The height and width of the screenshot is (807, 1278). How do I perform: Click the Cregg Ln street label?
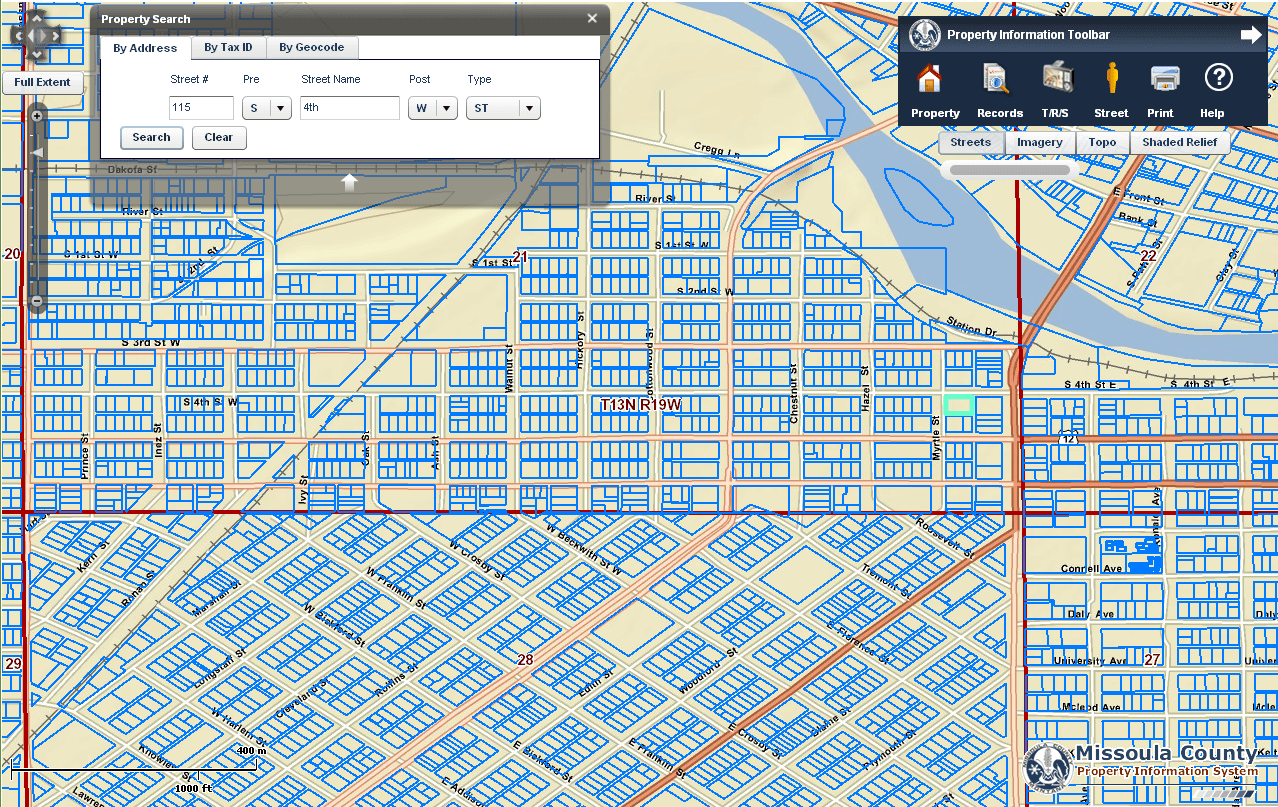717,150
